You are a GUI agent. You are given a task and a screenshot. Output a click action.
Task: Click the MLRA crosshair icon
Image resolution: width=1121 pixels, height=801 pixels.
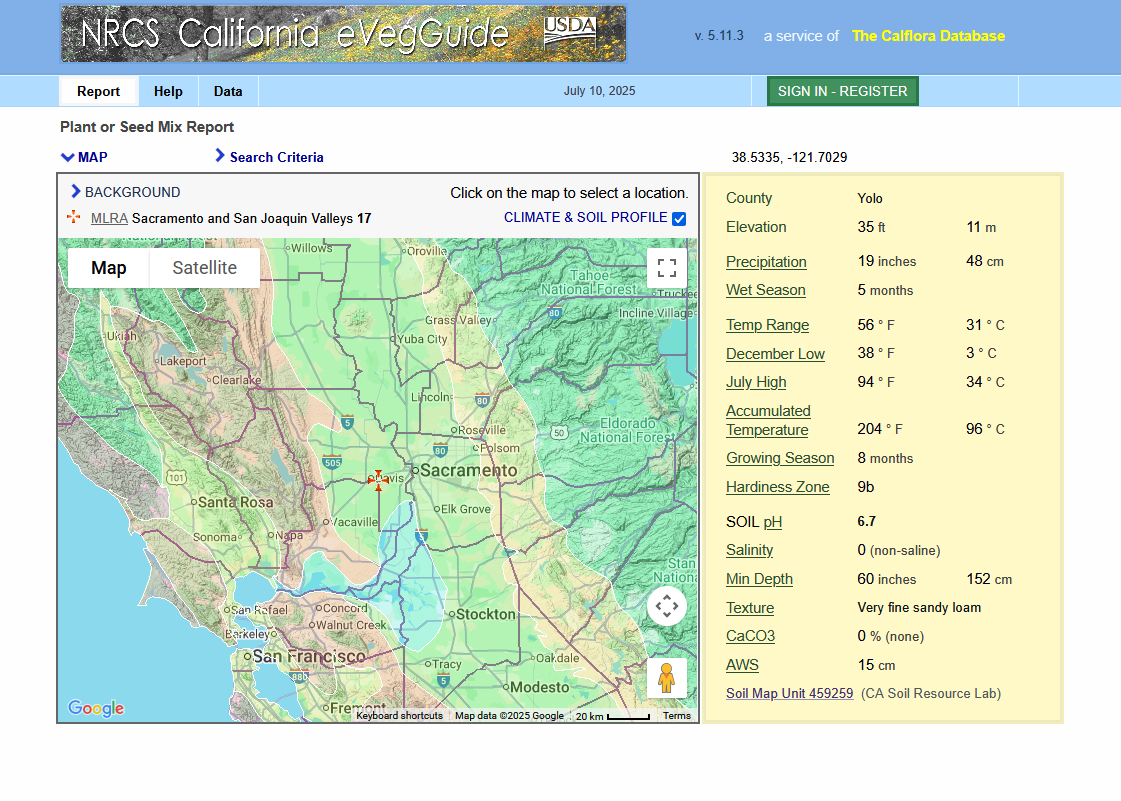coord(74,216)
